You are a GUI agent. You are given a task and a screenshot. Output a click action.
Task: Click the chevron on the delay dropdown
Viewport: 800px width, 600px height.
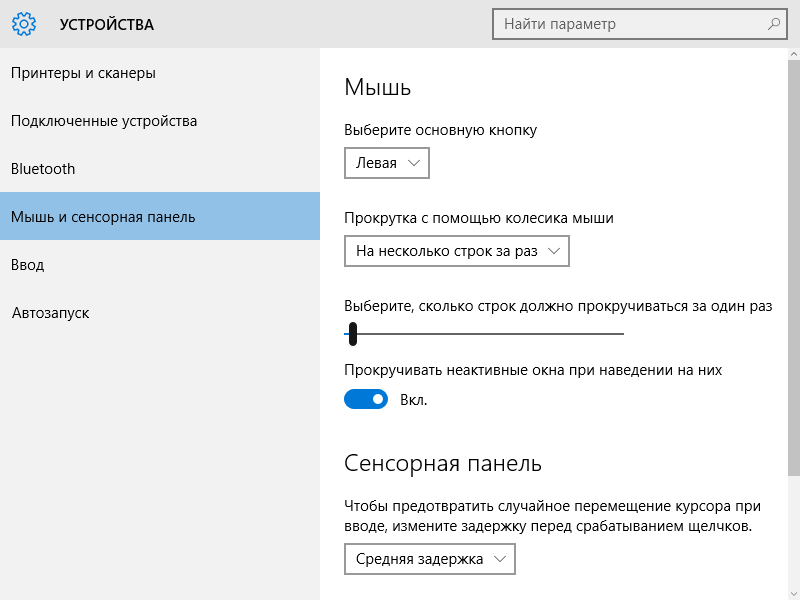coord(498,559)
